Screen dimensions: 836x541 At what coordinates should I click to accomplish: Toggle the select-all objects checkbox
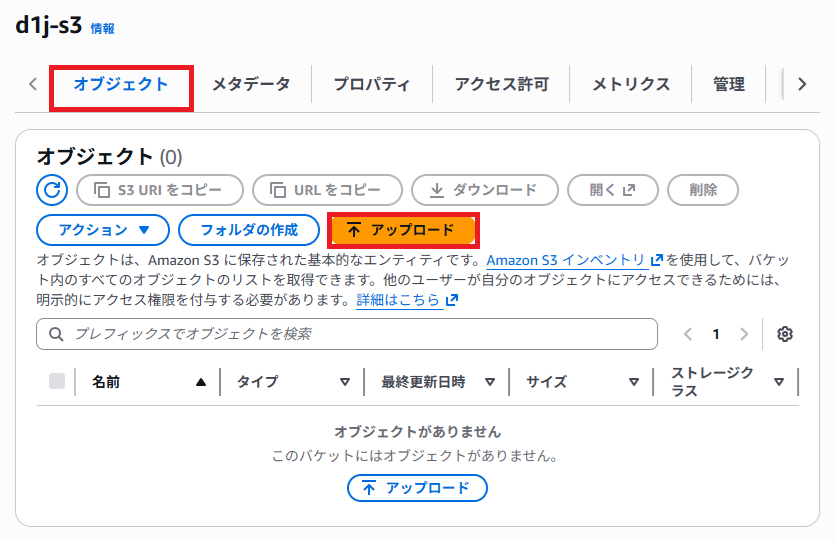(x=57, y=381)
